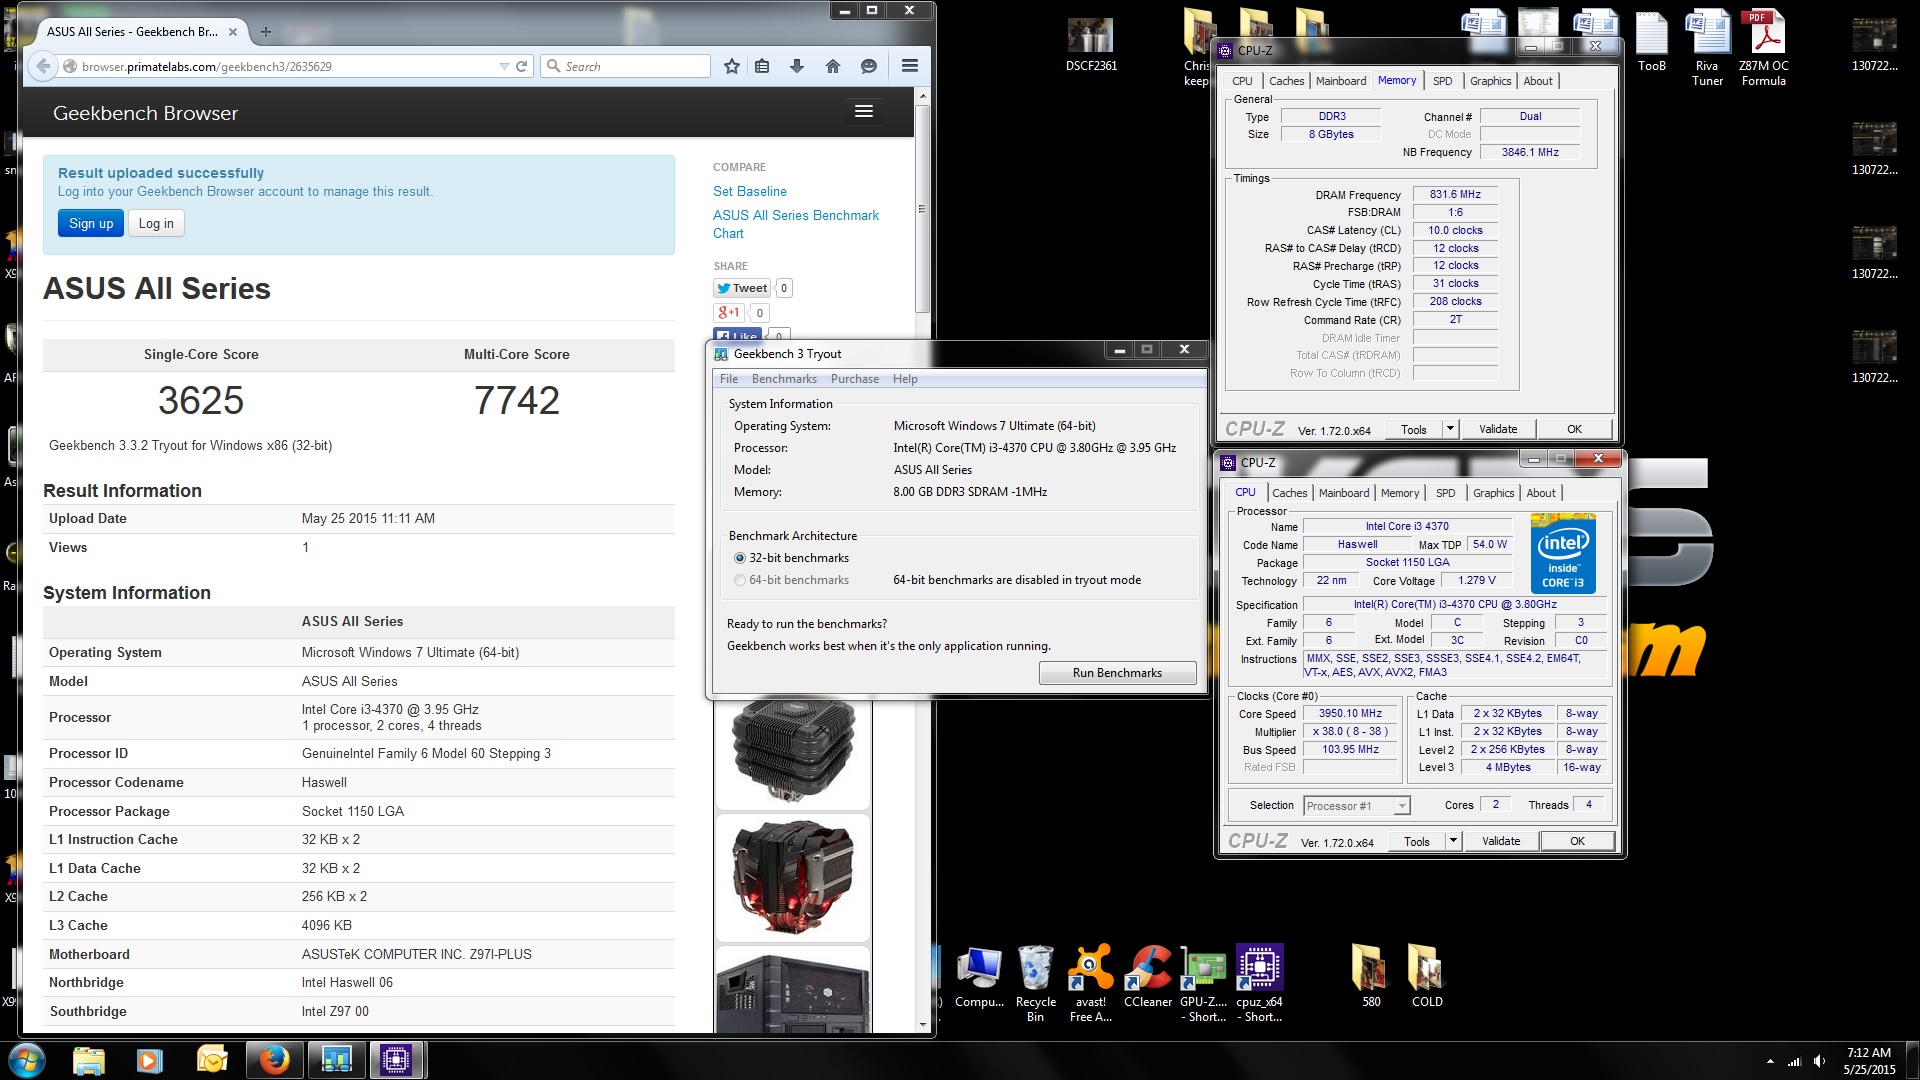Open ASUS All Series Benchmark Chart link
Image resolution: width=1920 pixels, height=1080 pixels.
pos(796,224)
